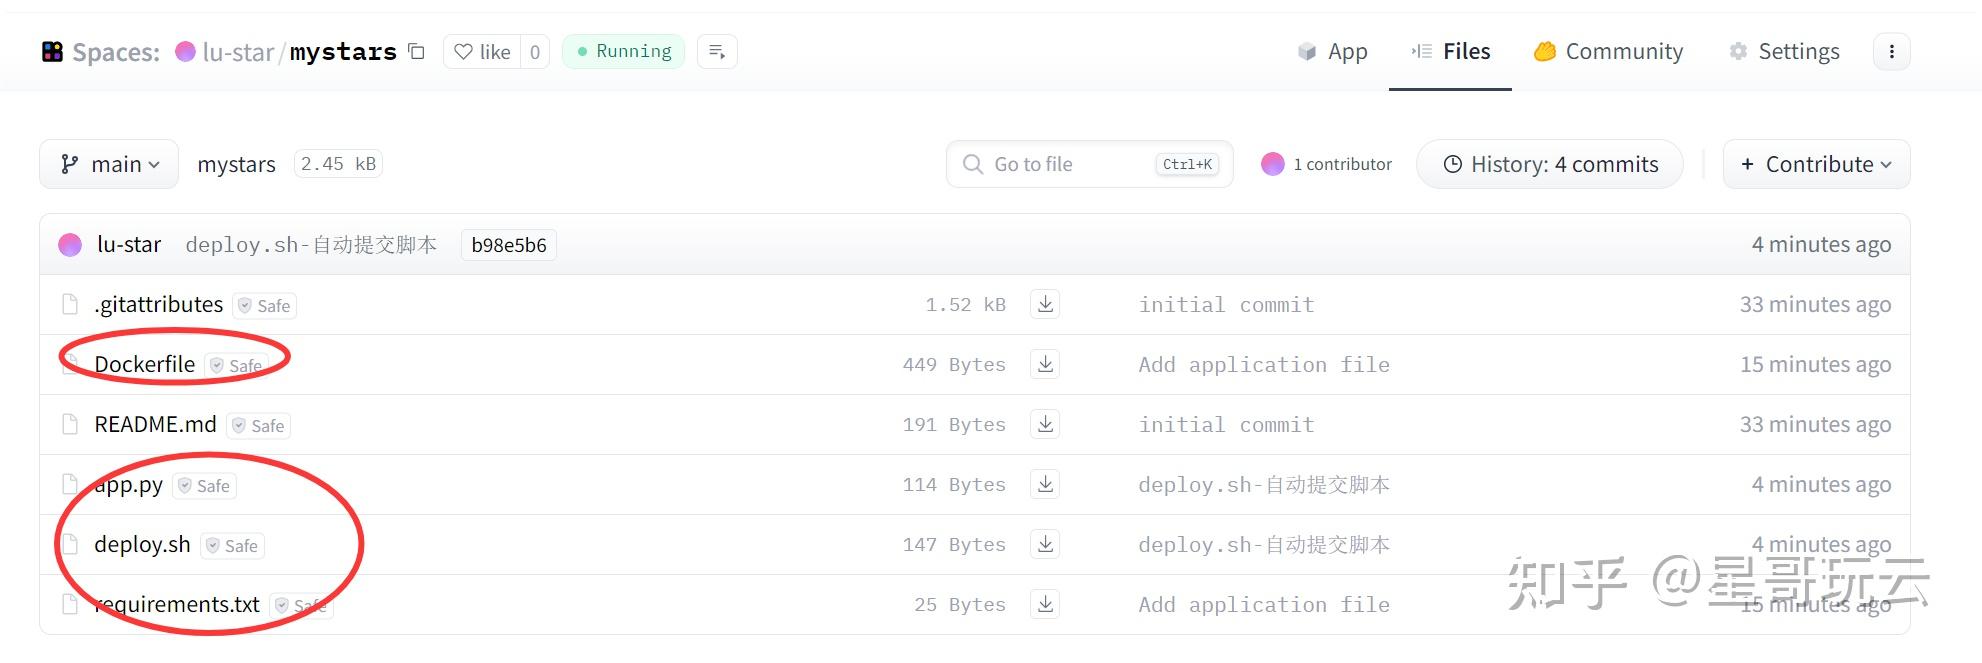Click Safe badge next to Dockerfile
Screen dimensions: 1982x663
point(237,366)
